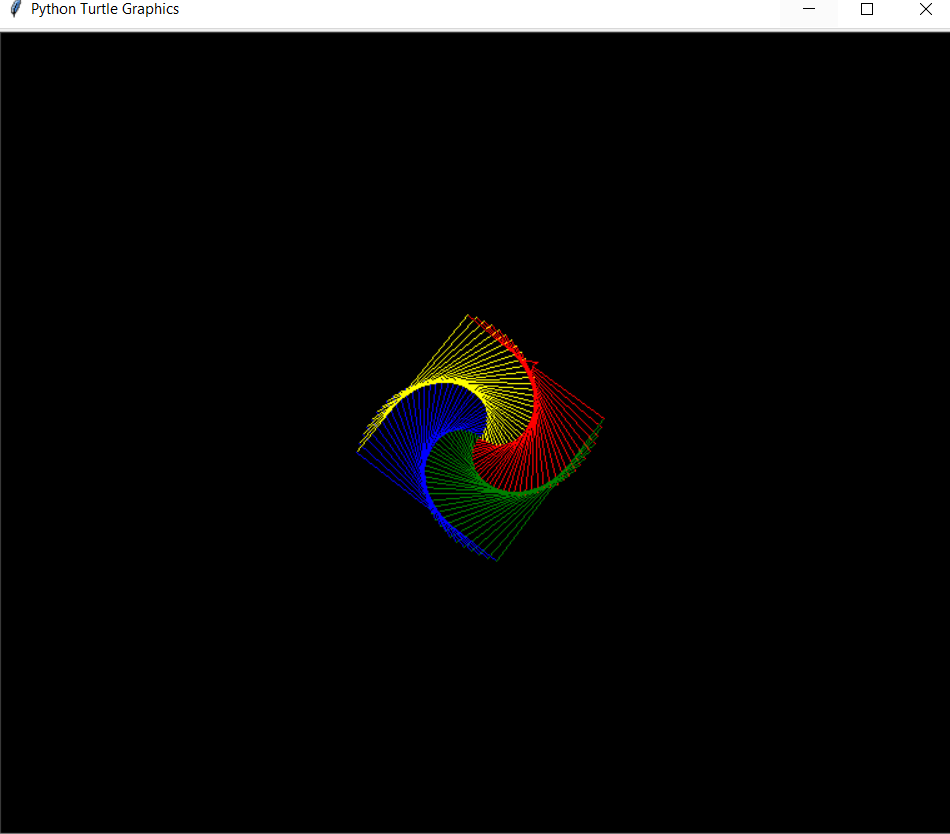This screenshot has height=834, width=950.
Task: Click the bottom corner of the spiral square
Action: click(x=497, y=560)
